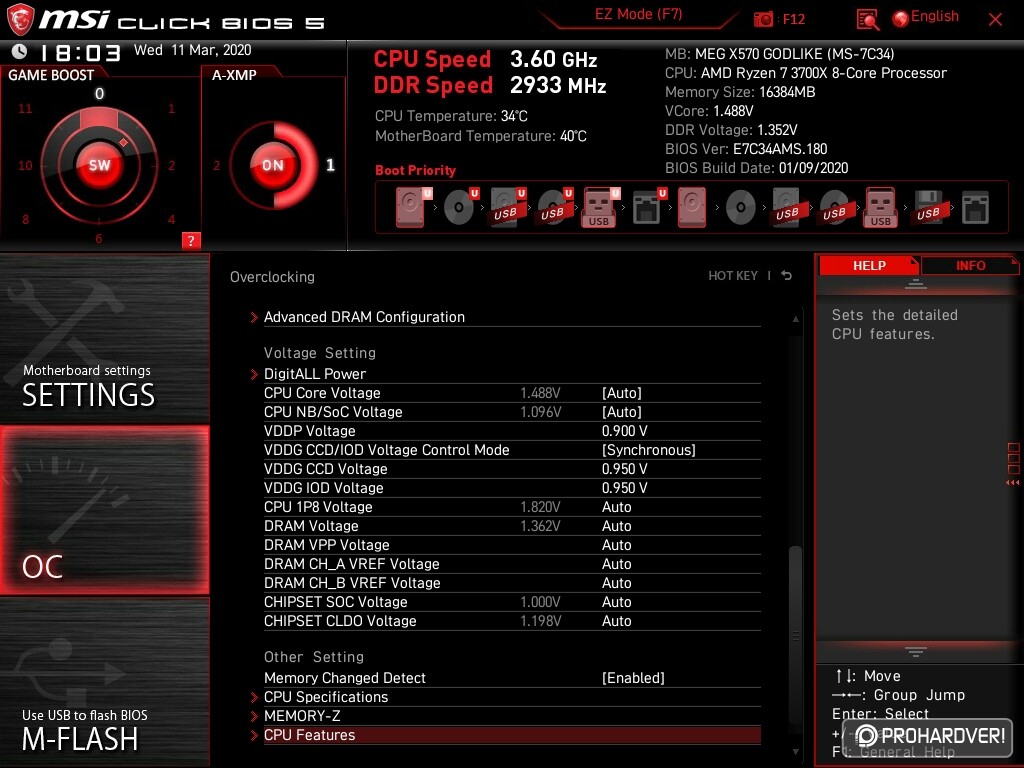The height and width of the screenshot is (768, 1024).
Task: Take a screenshot with the F12 camera icon
Action: tap(763, 19)
